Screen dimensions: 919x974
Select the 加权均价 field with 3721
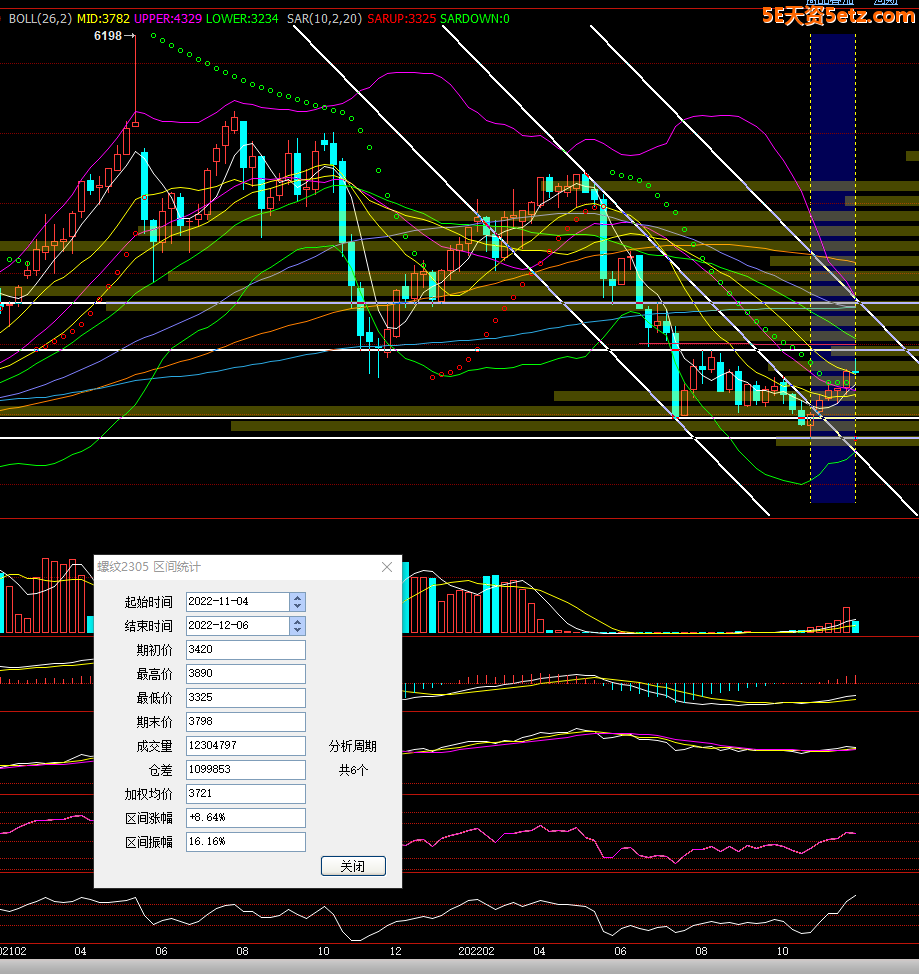tap(246, 794)
